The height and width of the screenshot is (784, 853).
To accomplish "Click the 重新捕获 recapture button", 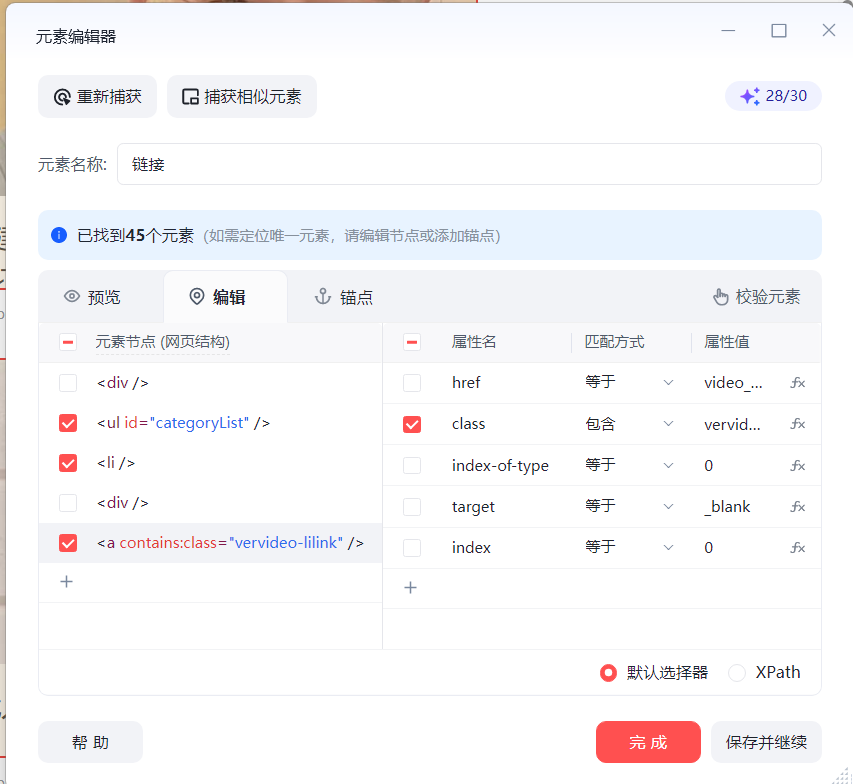I will 97,97.
